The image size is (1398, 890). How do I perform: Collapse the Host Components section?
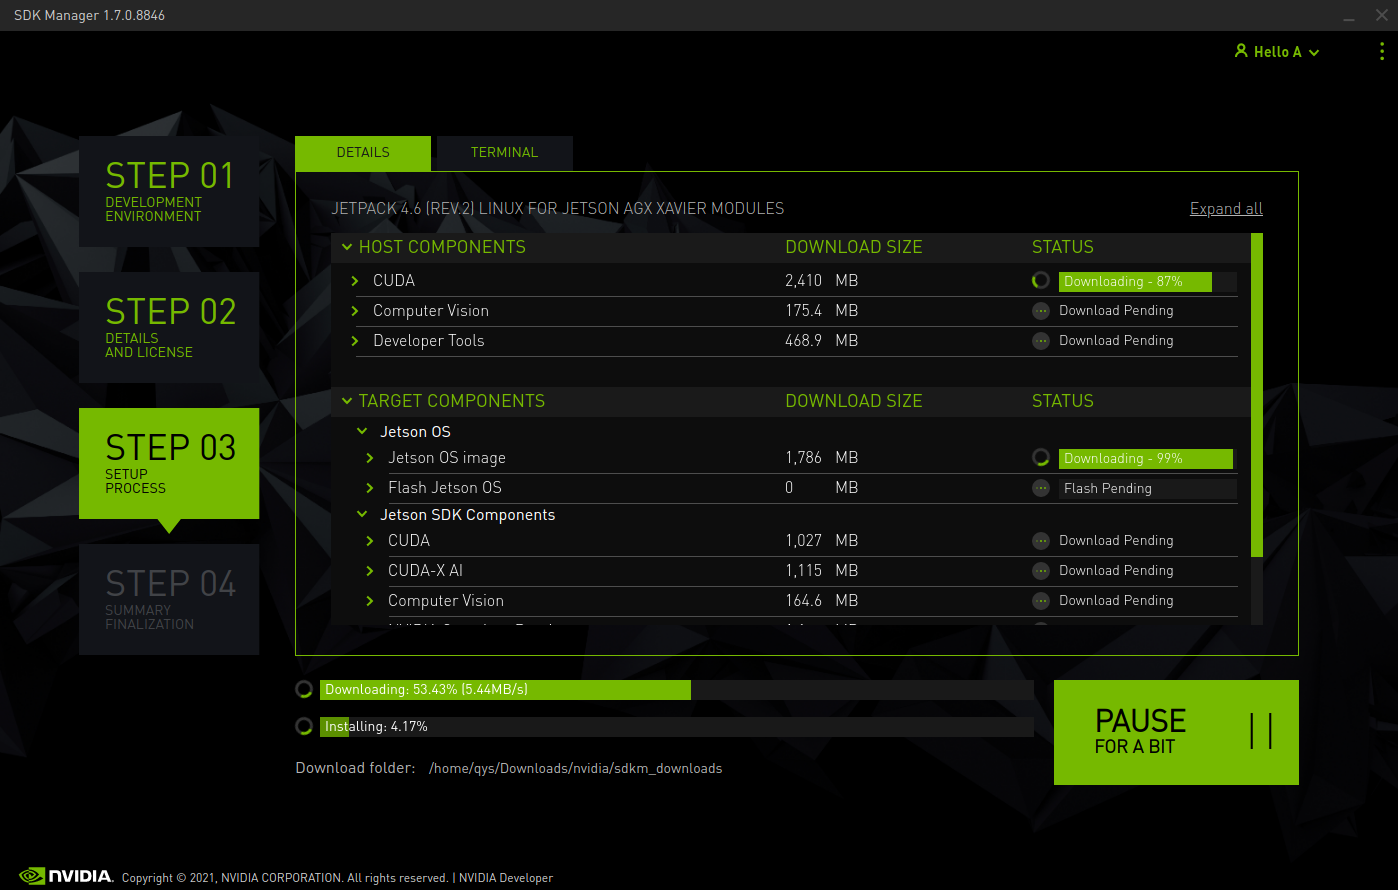click(347, 247)
